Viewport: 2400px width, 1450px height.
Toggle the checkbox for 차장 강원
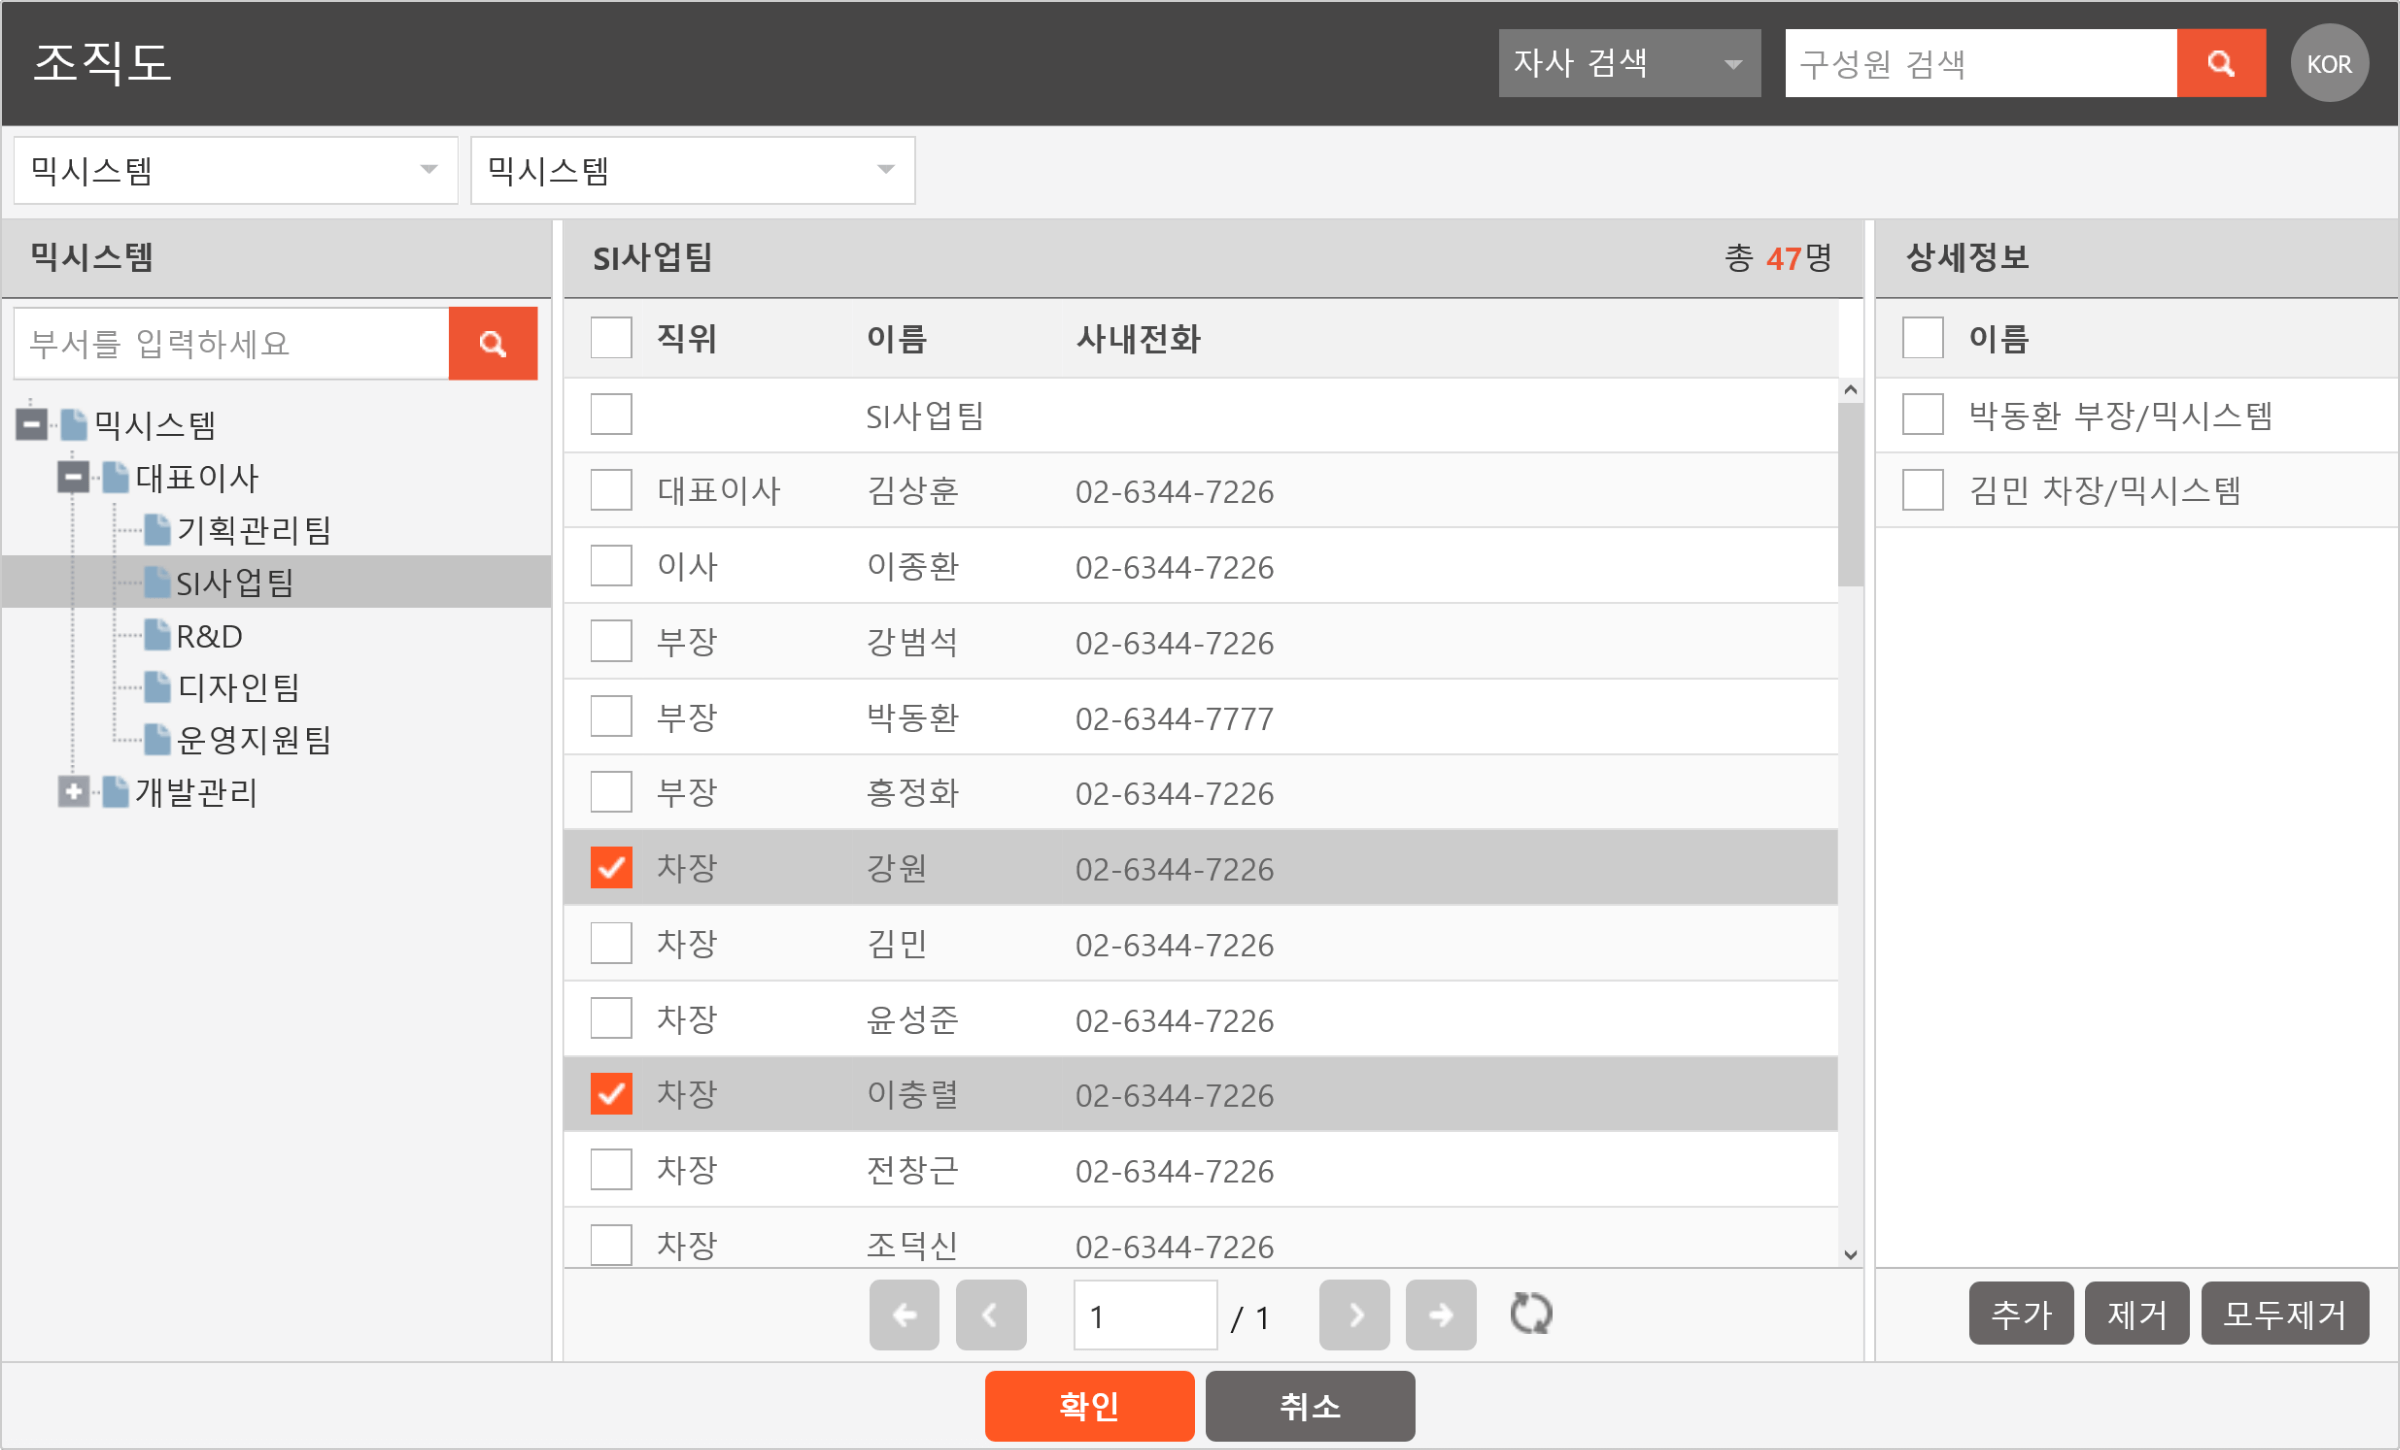pos(610,867)
